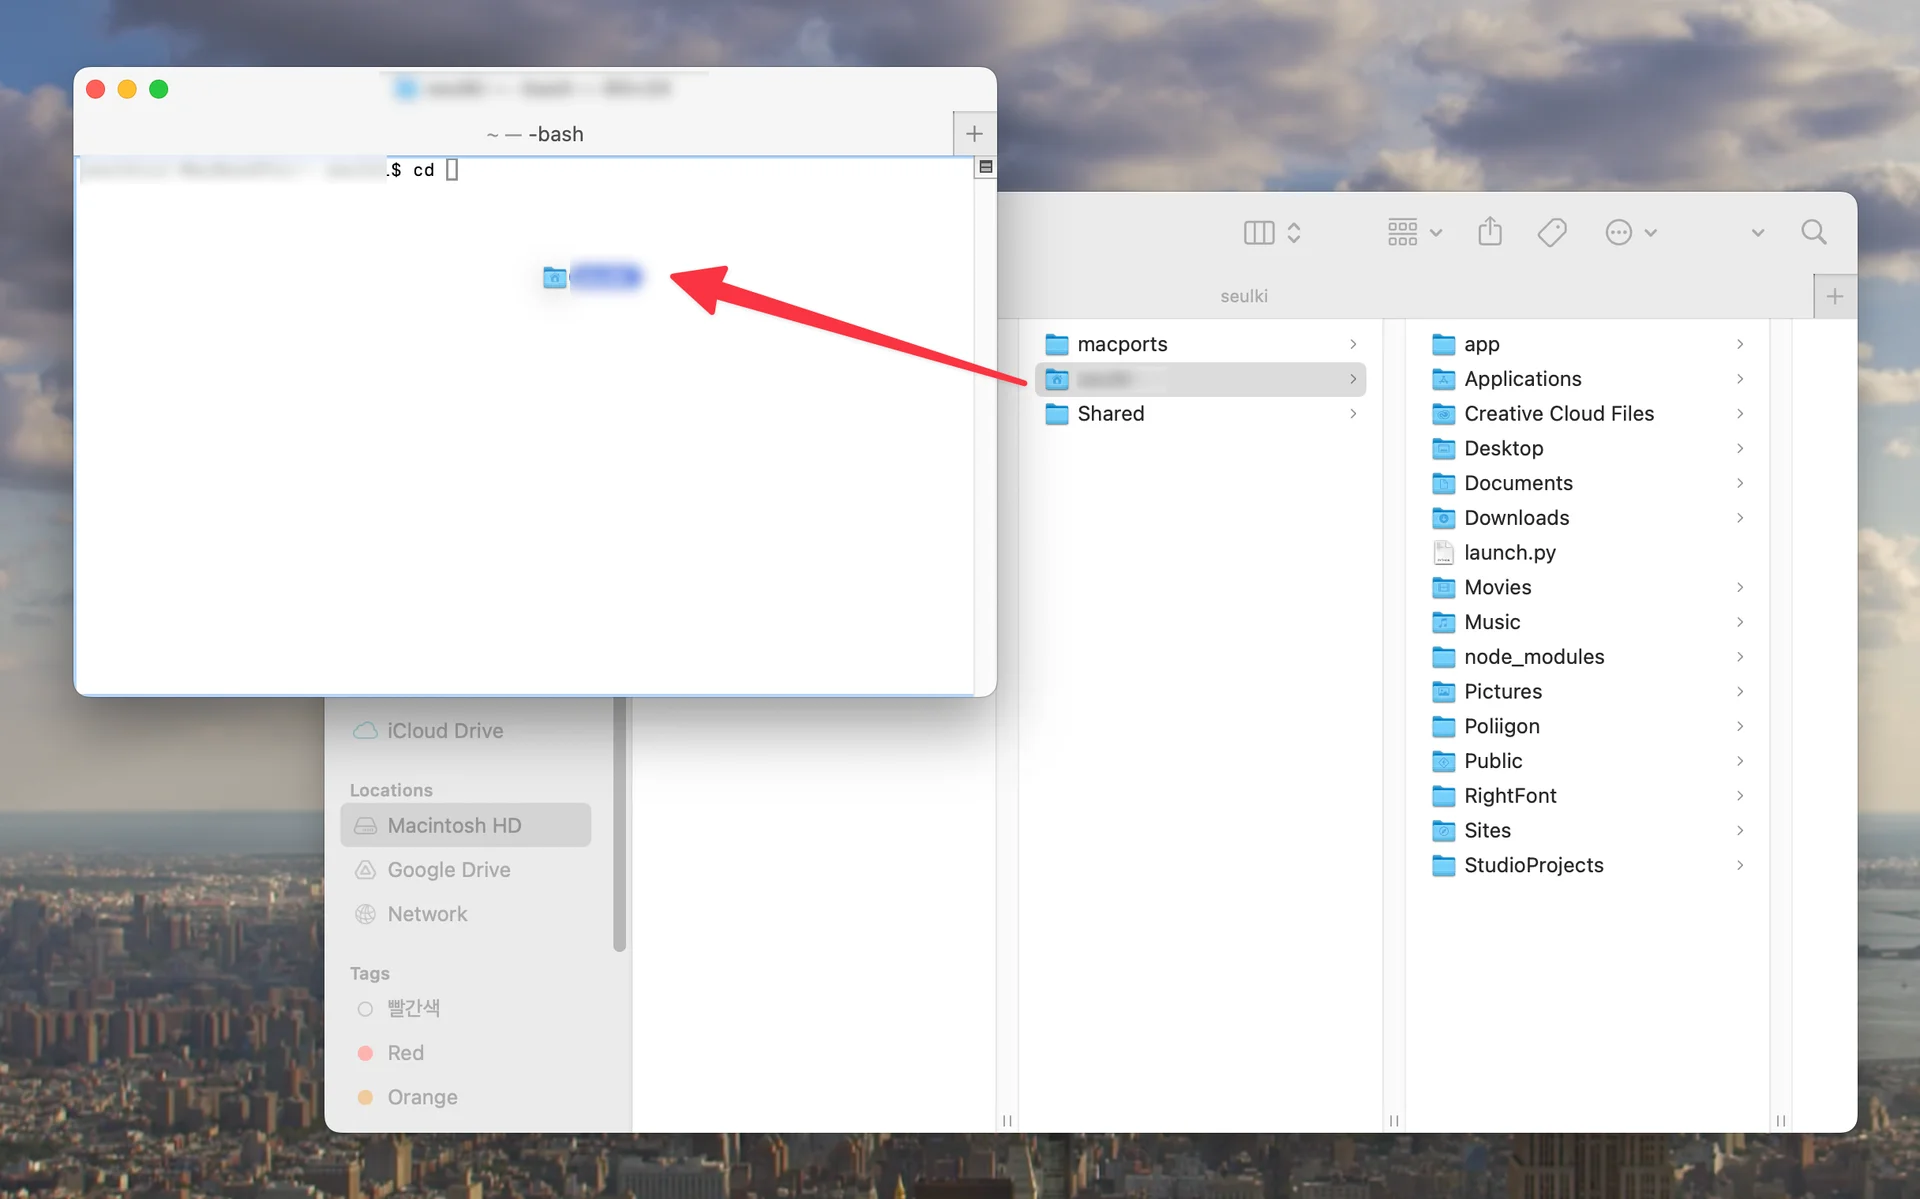
Task: Click the Finder search magnifier icon
Action: 1813,233
